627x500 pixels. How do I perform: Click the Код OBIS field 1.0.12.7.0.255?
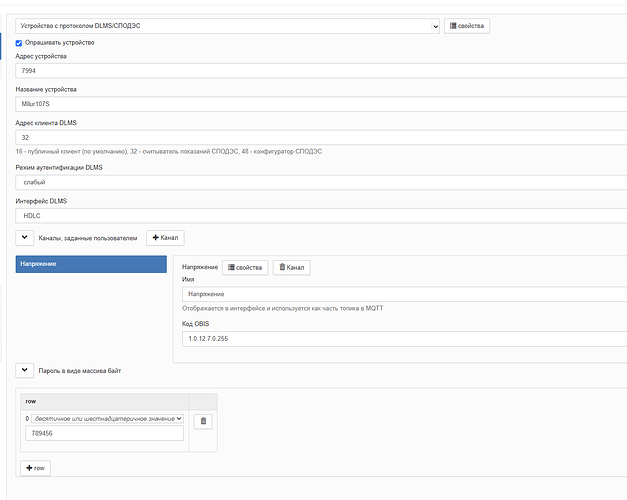[404, 339]
